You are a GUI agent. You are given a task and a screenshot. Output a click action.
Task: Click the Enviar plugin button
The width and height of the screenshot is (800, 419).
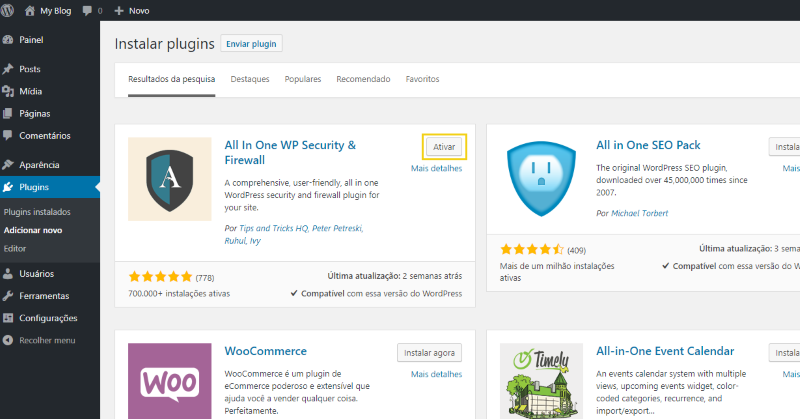[x=251, y=44]
